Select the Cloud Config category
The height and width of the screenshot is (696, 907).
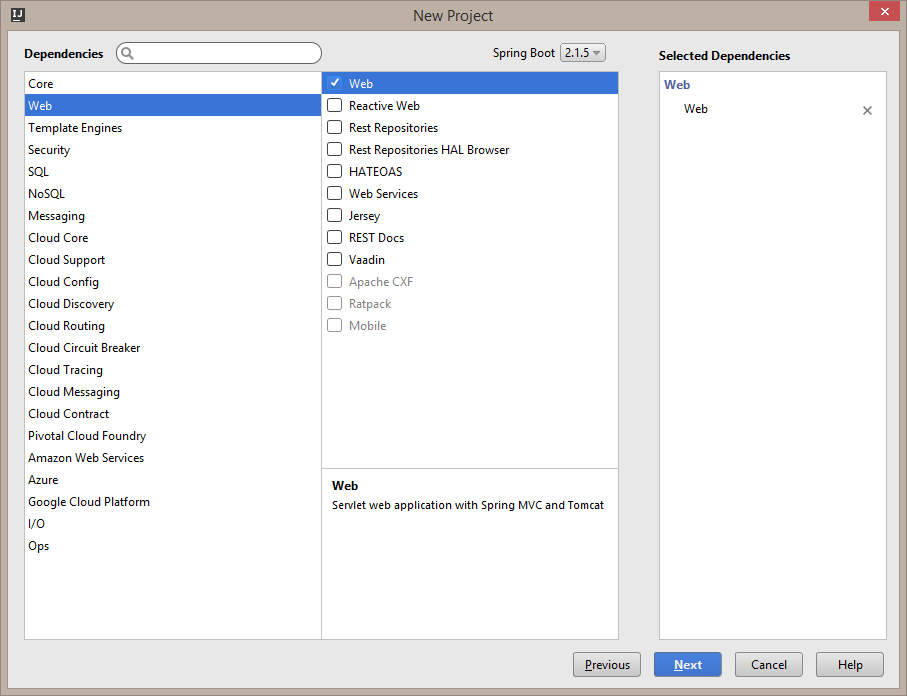[x=173, y=281]
